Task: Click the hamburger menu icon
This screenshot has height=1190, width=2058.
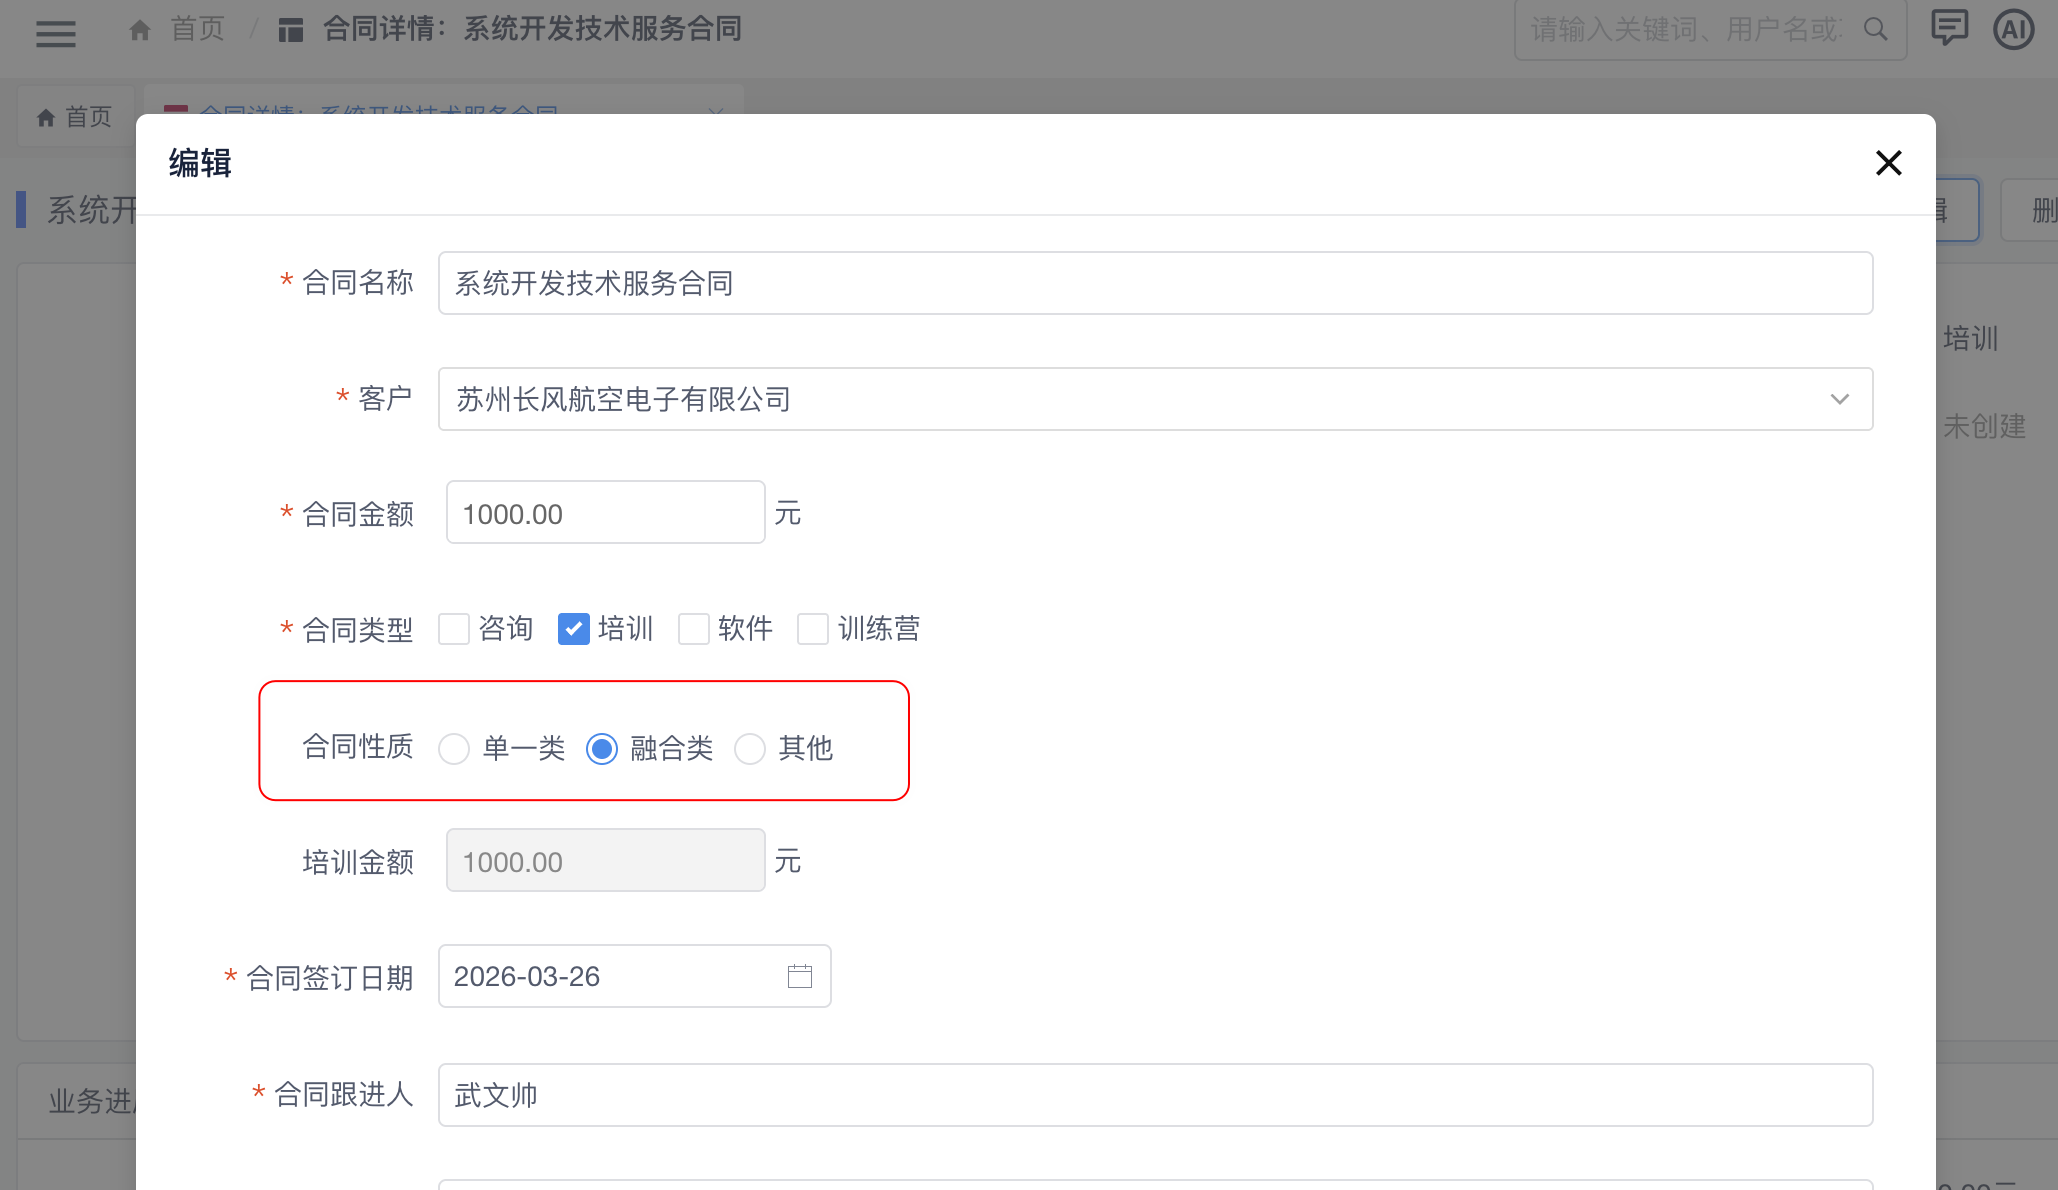Action: [56, 33]
